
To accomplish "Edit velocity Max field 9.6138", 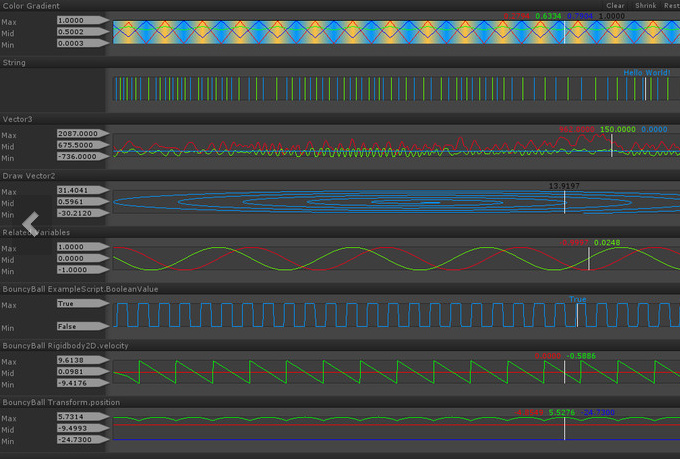I will point(82,360).
